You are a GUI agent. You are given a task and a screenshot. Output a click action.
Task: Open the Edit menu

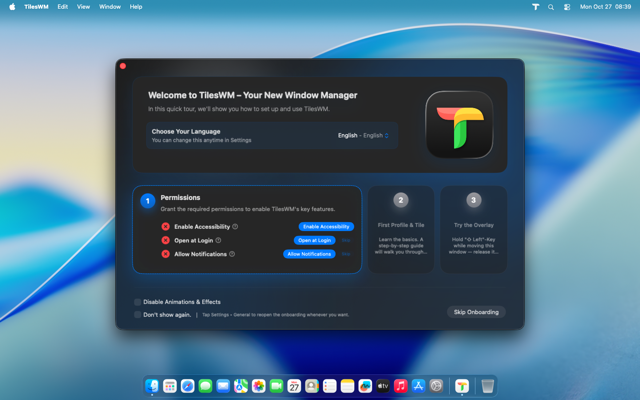[x=63, y=6]
